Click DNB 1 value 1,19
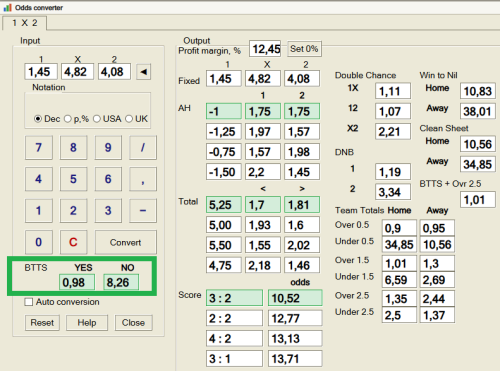 393,172
